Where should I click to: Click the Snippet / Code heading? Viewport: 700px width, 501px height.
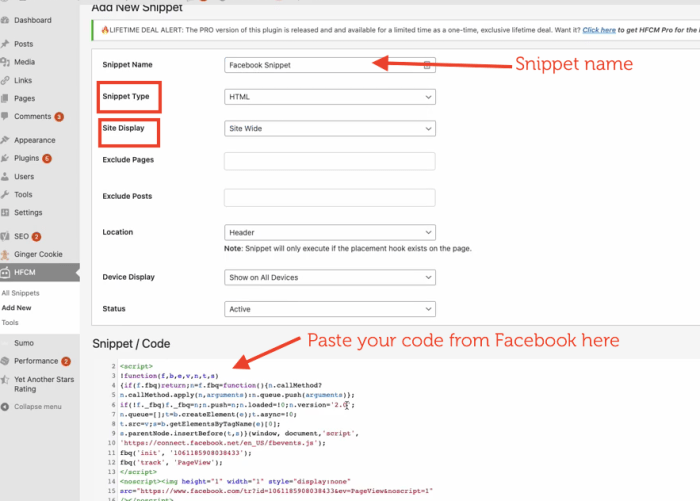pyautogui.click(x=131, y=343)
